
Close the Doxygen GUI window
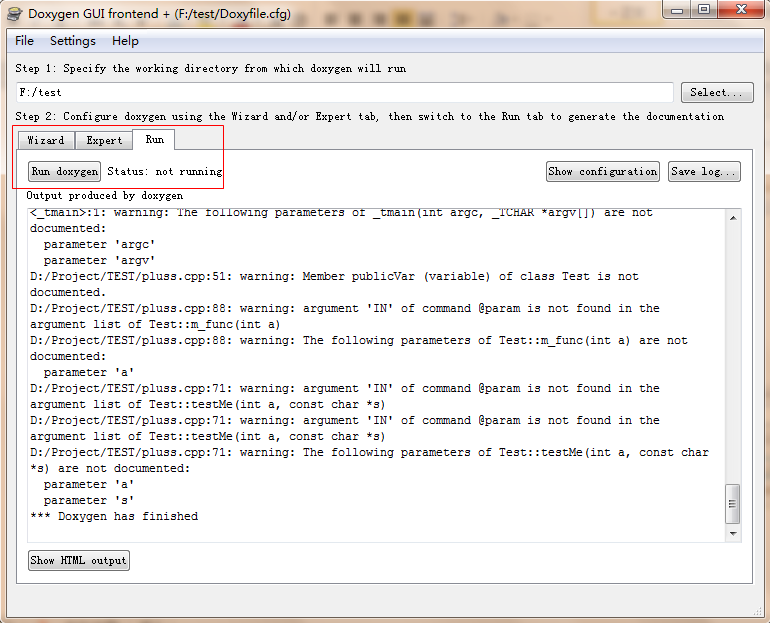coord(741,10)
